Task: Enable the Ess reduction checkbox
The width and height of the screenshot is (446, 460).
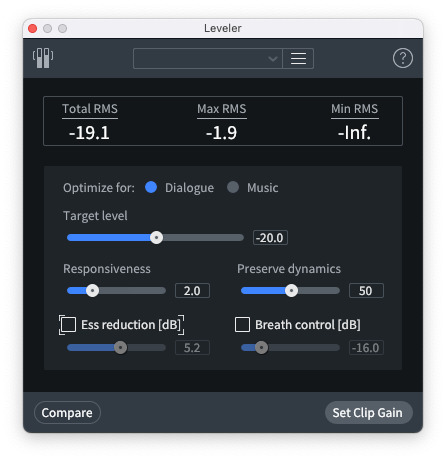Action: point(68,325)
